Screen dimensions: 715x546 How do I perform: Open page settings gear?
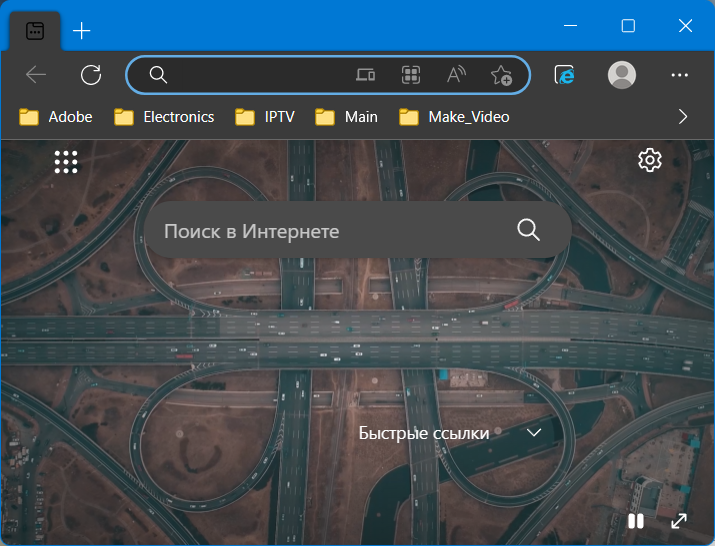click(650, 160)
